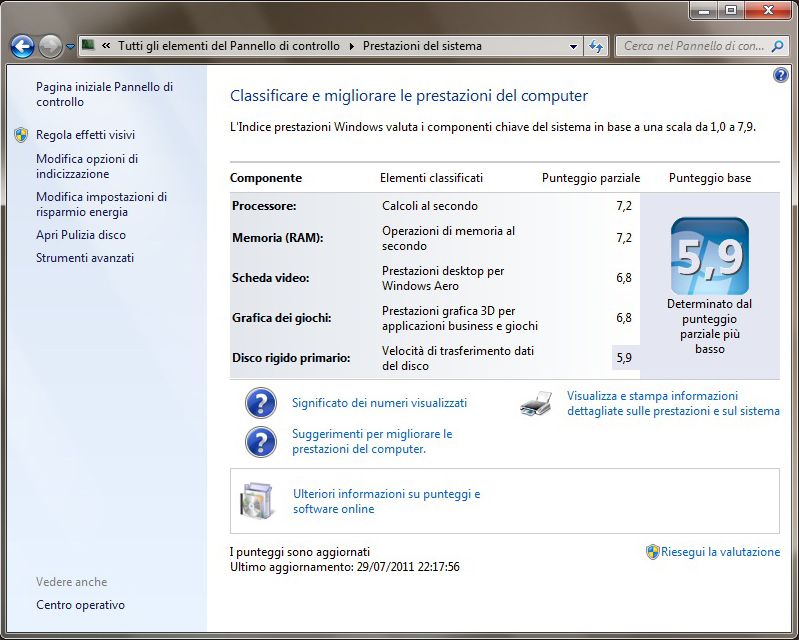Click question icon beside 'Significato dei numeri'
Viewport: 799px width, 640px height.
click(261, 403)
